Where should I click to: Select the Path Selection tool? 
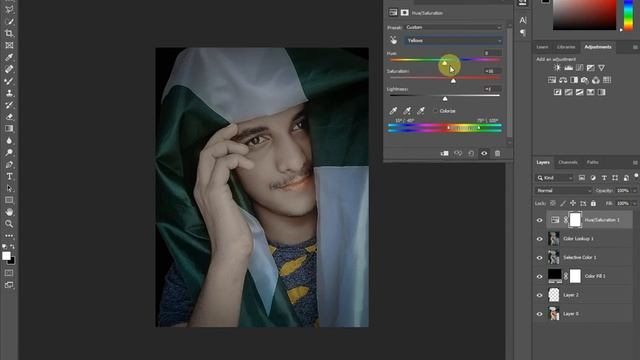(9, 188)
